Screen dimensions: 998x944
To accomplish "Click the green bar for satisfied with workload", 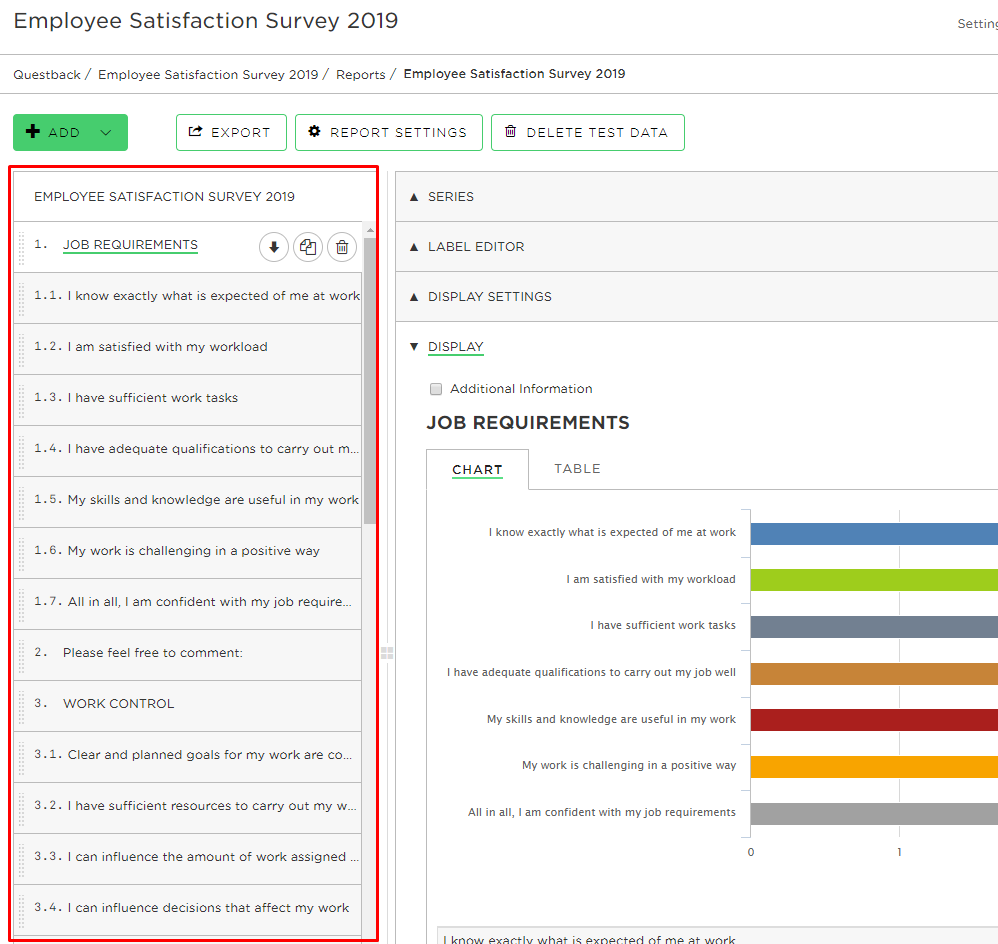I will coord(874,580).
